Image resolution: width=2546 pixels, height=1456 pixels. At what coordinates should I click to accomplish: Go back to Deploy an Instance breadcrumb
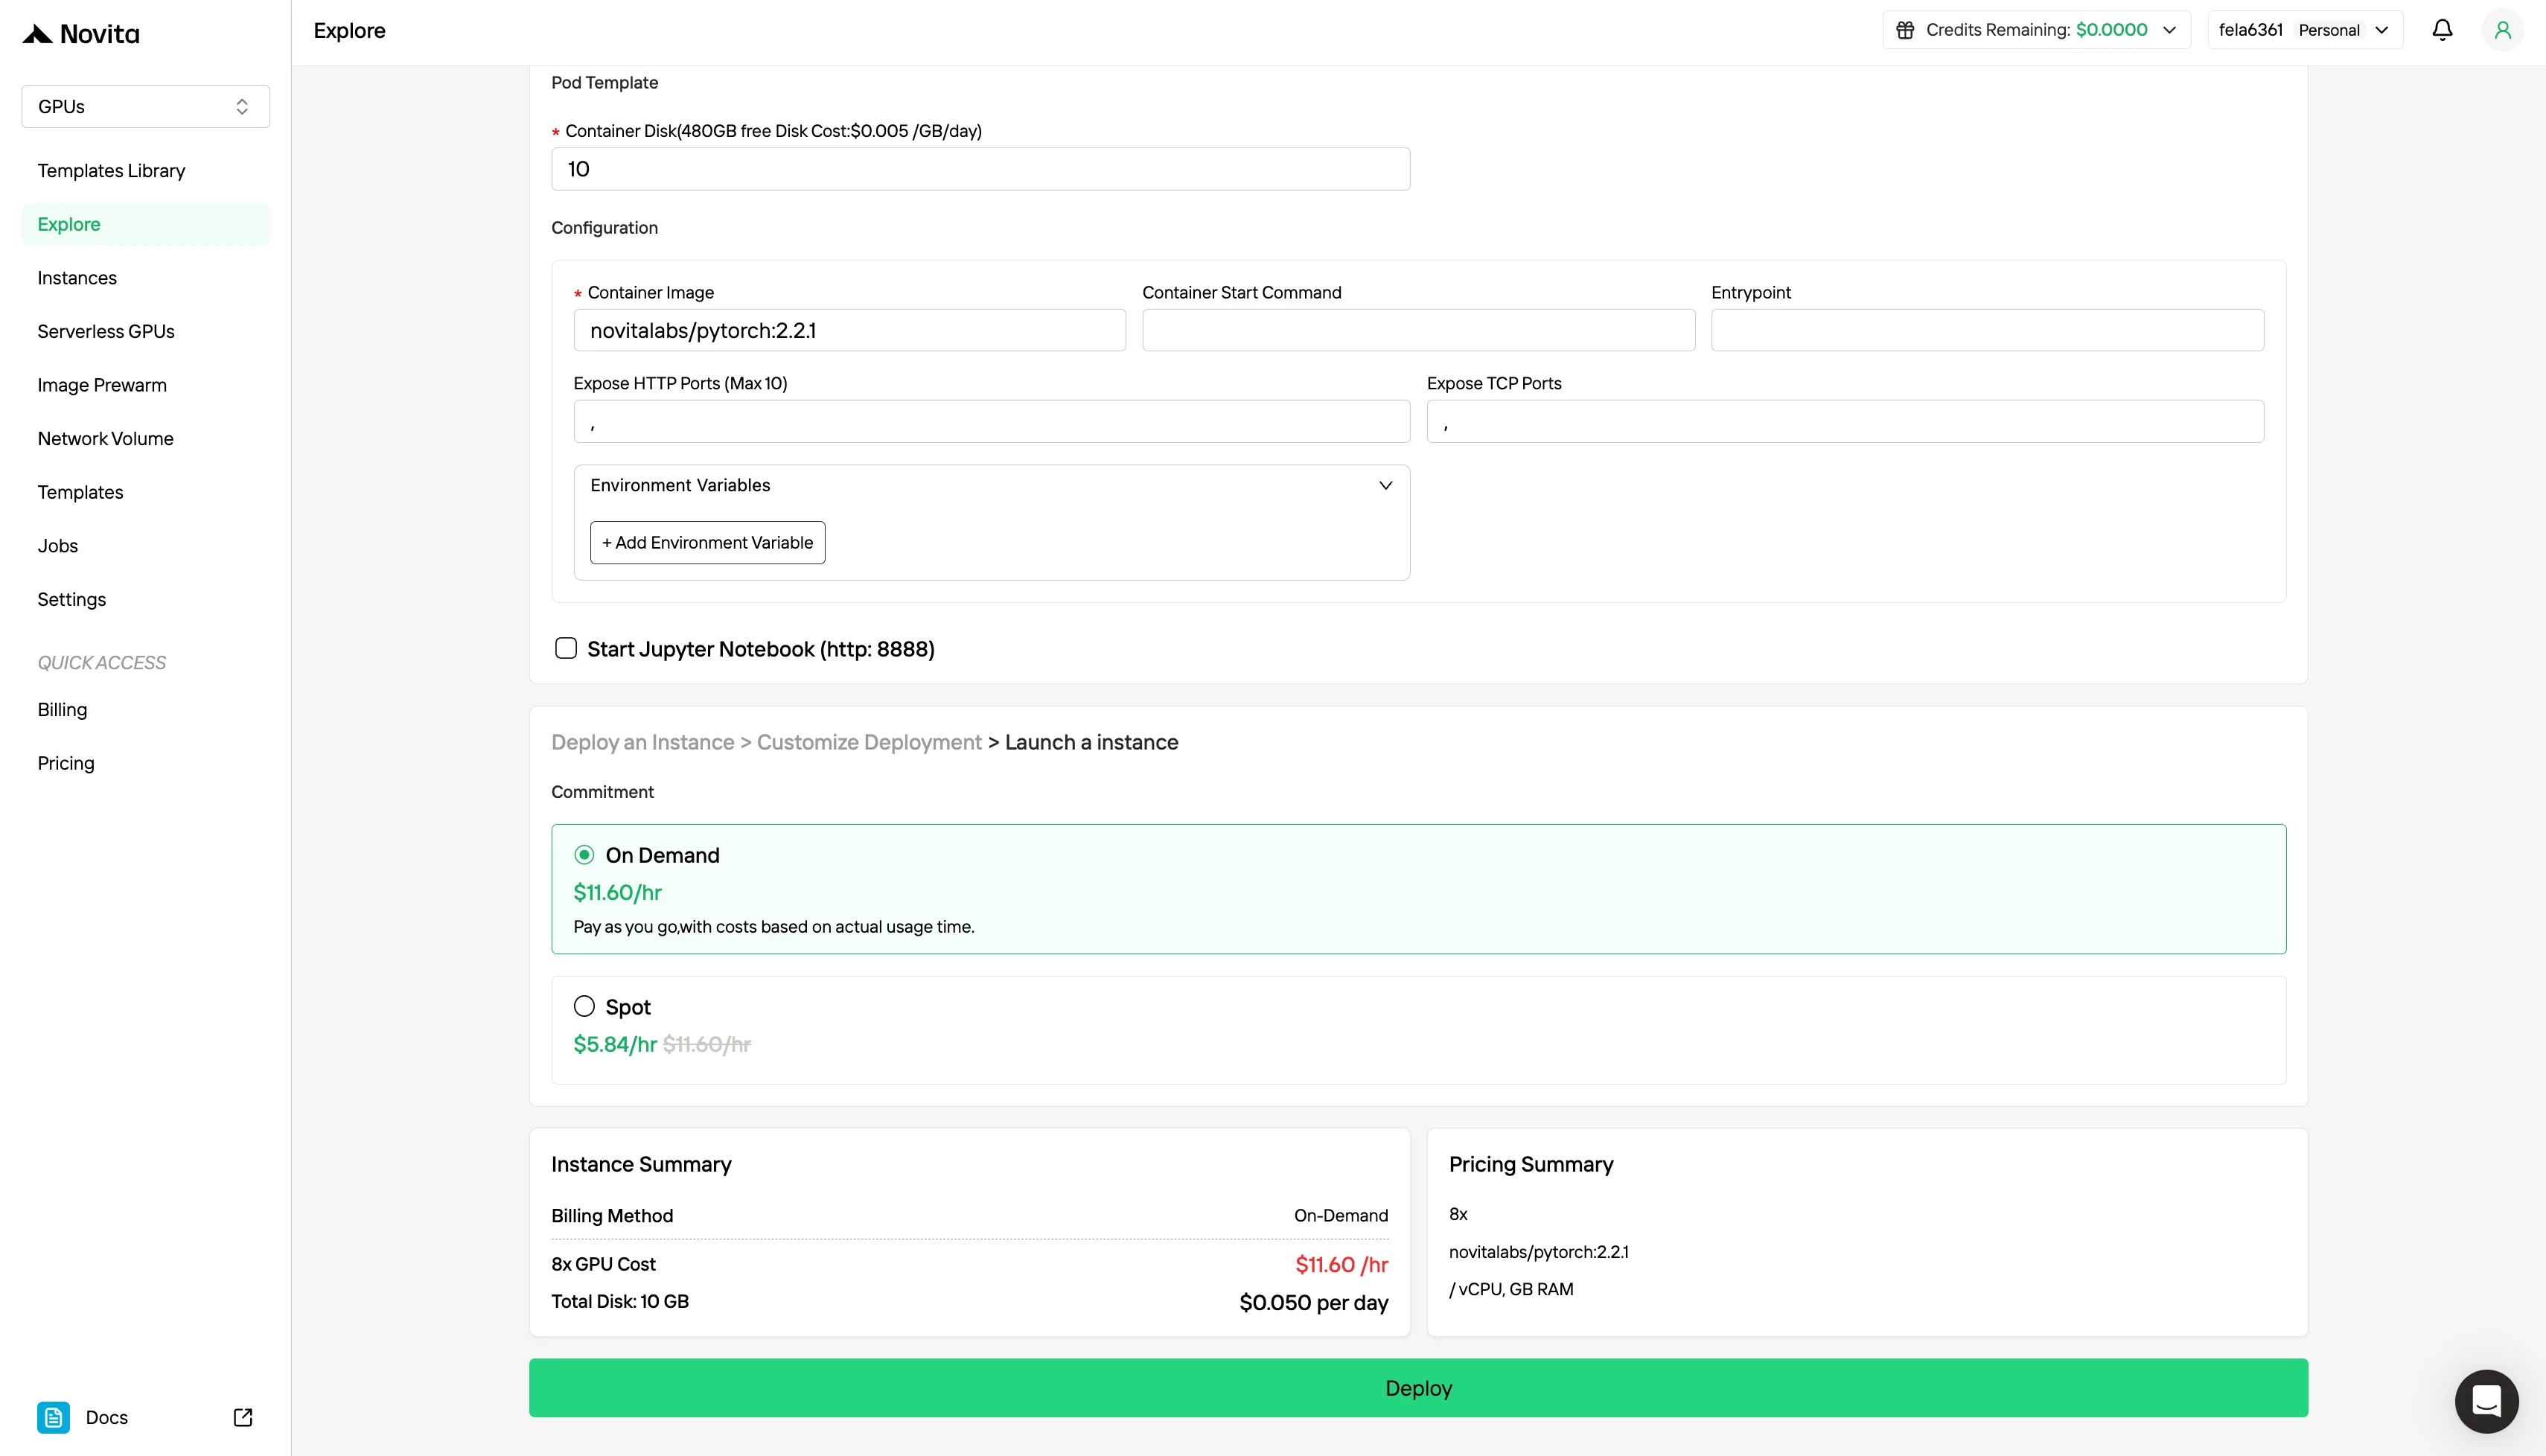tap(643, 742)
